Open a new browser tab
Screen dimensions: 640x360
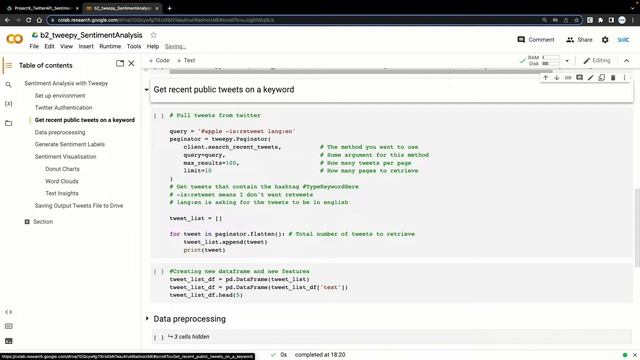169,8
